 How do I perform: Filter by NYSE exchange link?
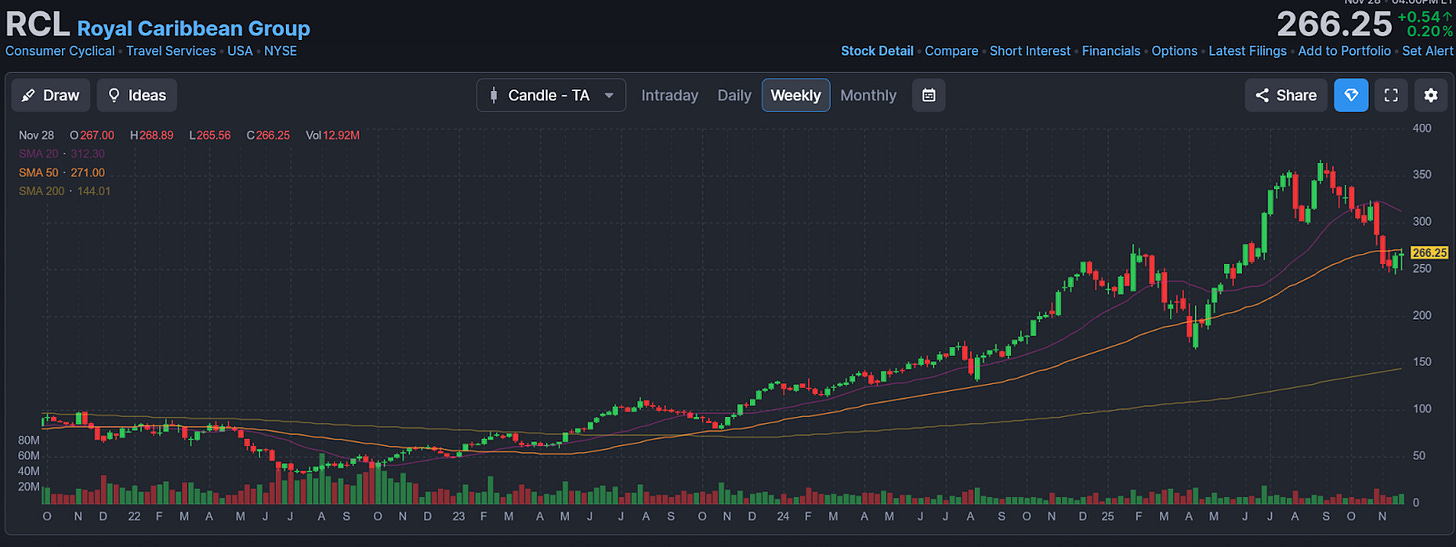pyautogui.click(x=281, y=51)
